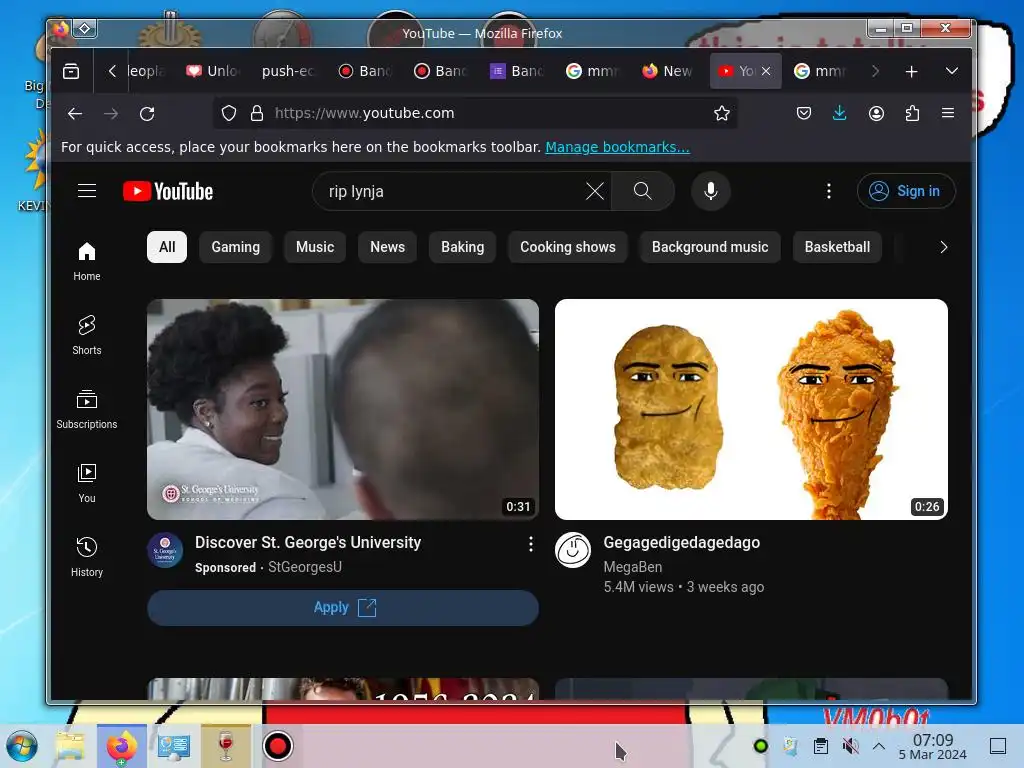Open the Manage bookmarks link
The width and height of the screenshot is (1024, 768).
[x=617, y=147]
